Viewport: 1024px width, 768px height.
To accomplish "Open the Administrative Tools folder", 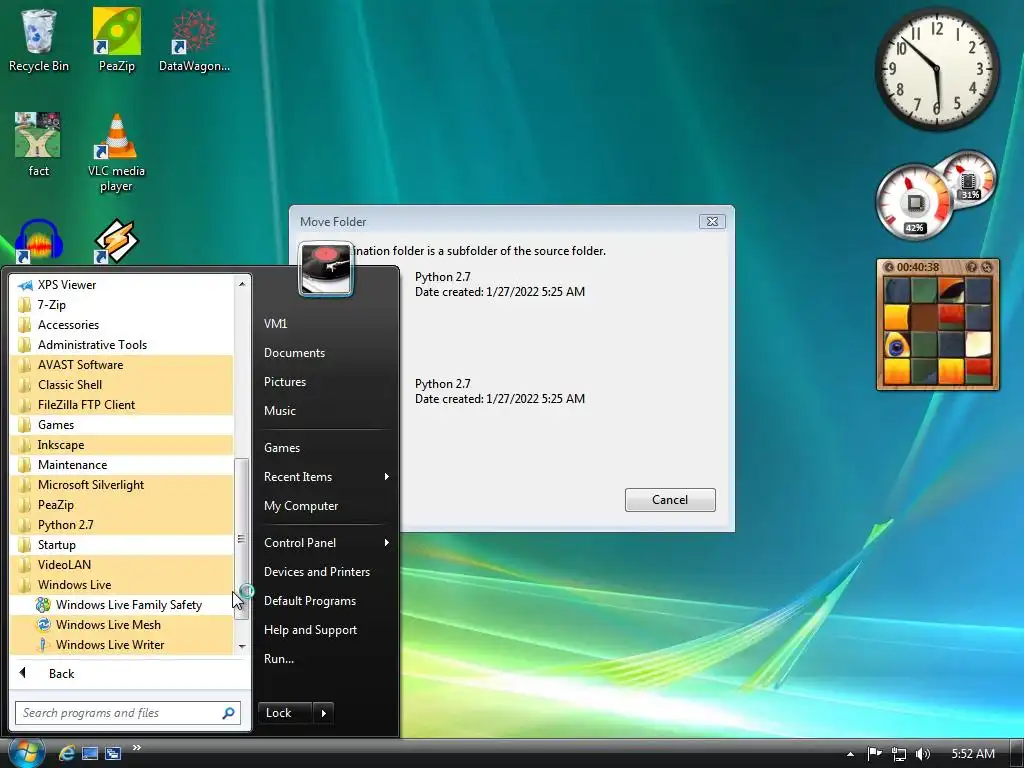I will (121, 345).
